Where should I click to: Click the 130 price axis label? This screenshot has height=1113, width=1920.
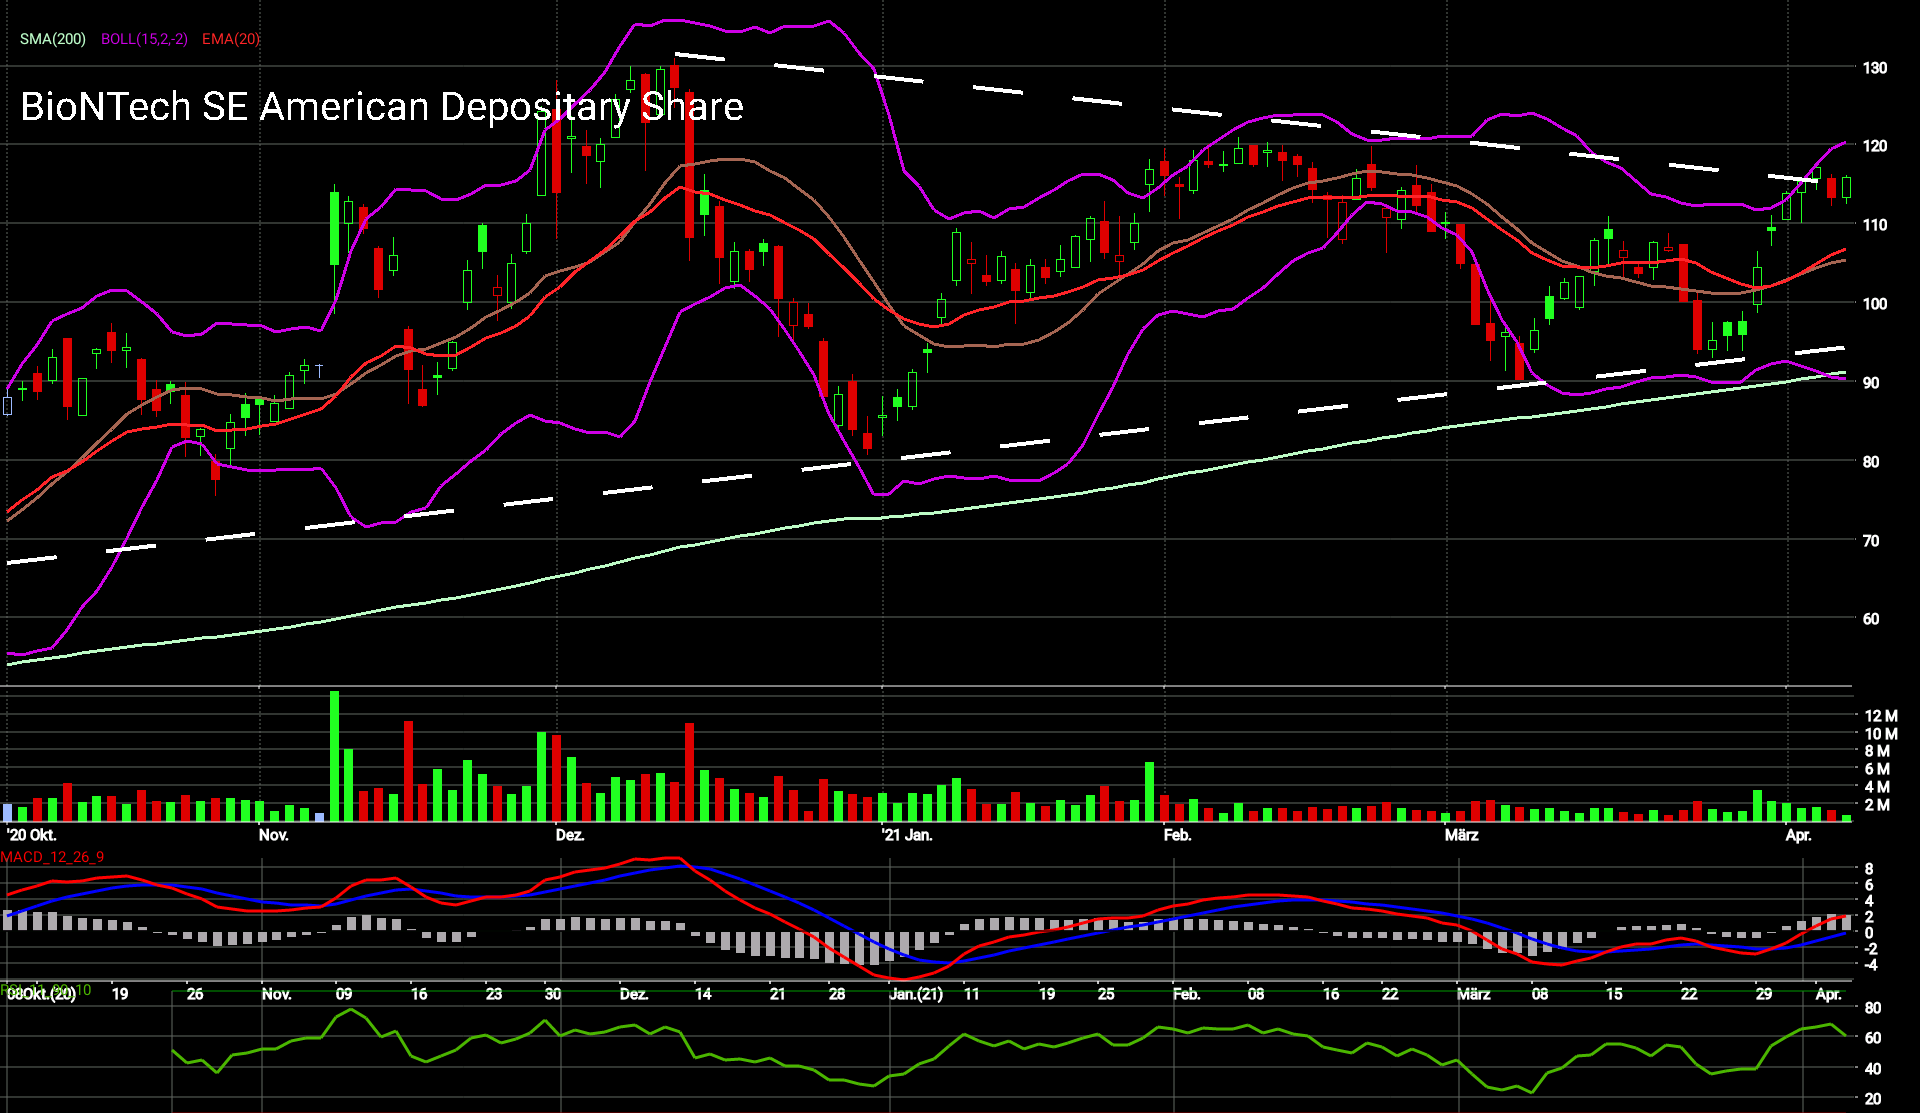coord(1874,68)
